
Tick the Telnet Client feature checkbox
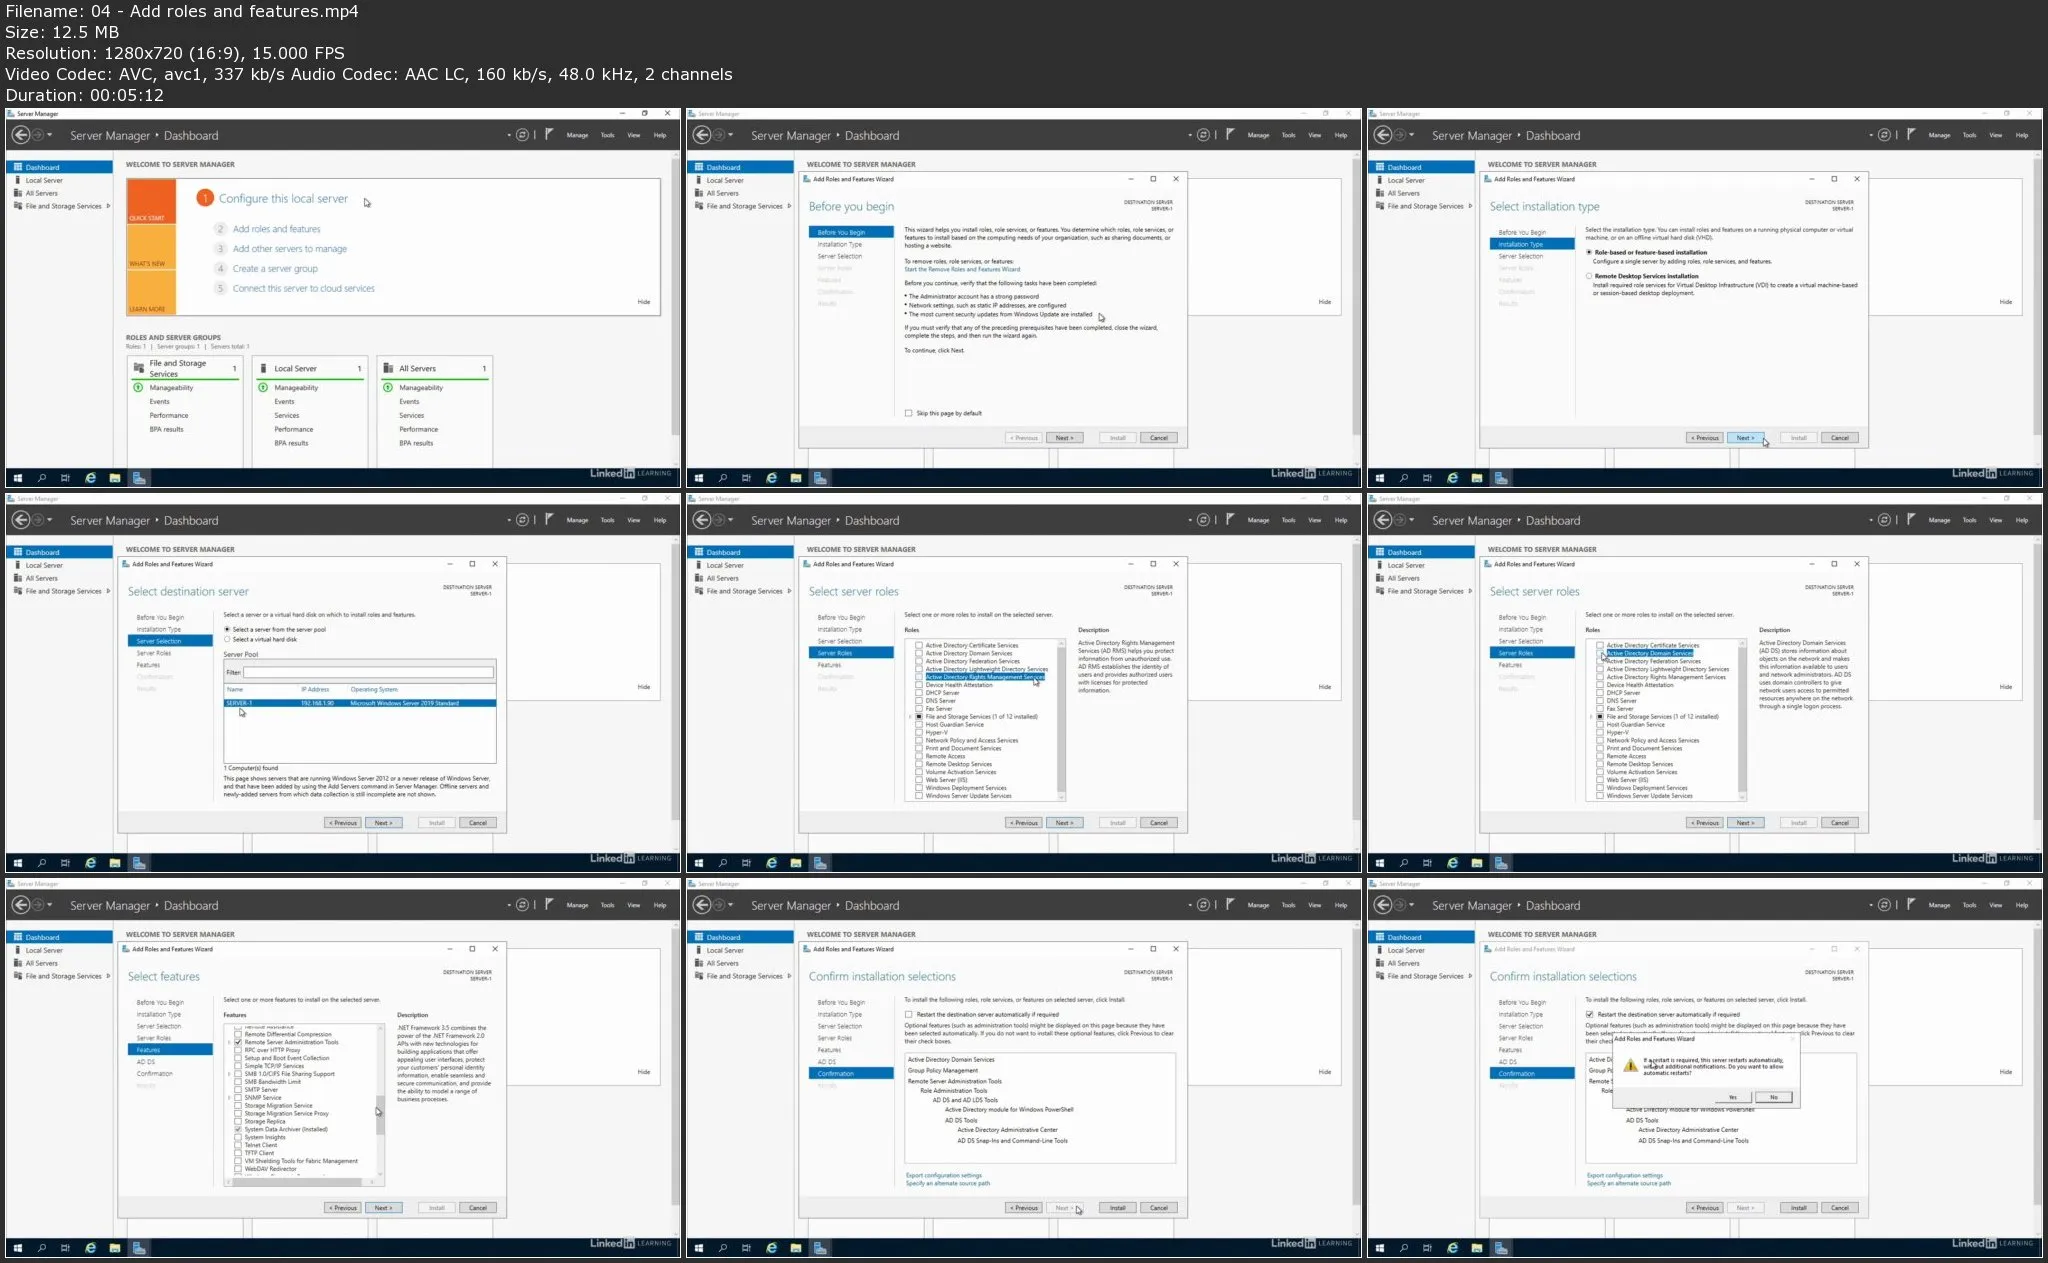coord(238,1145)
